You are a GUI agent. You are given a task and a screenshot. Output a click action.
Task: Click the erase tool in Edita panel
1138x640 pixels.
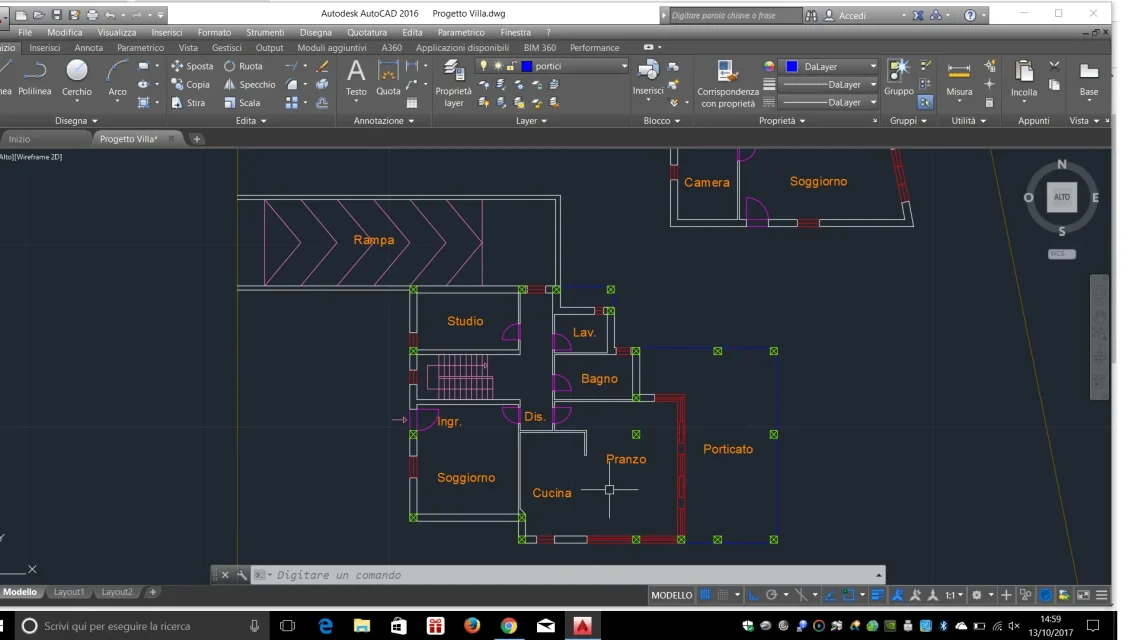322,66
